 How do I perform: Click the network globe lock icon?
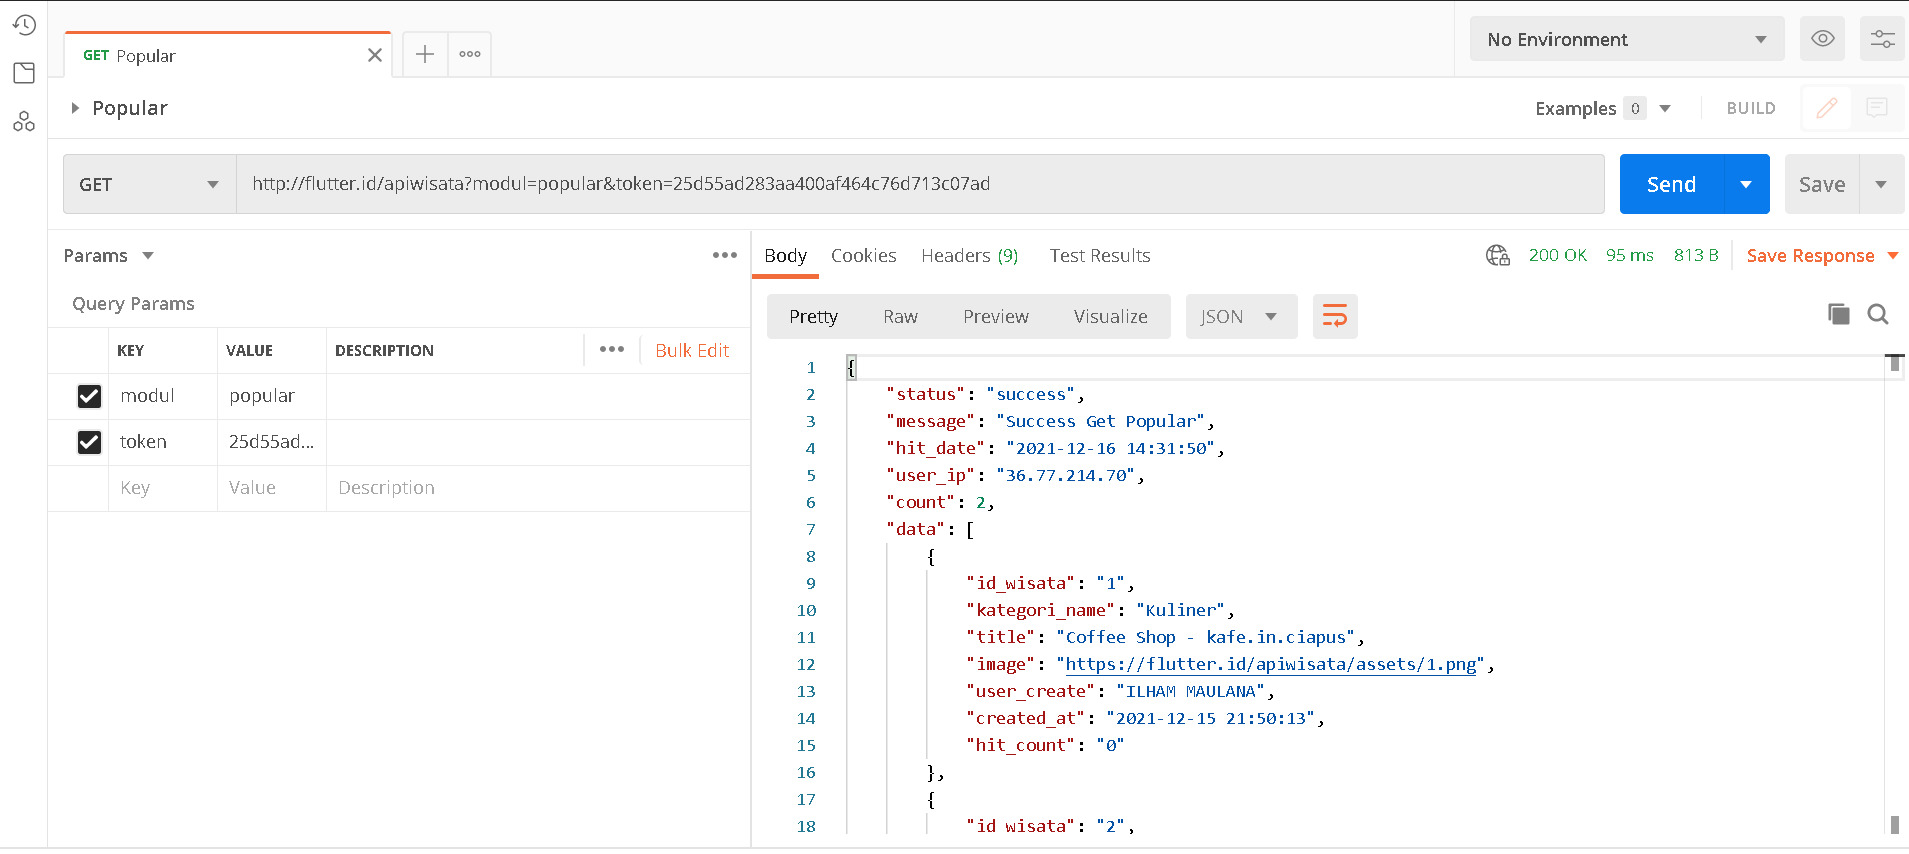[1497, 255]
